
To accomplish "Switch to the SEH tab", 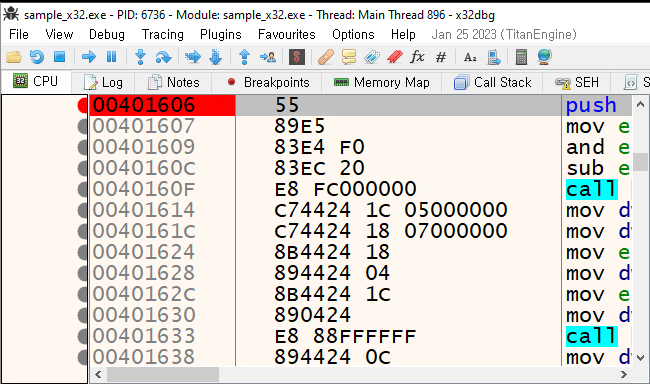I will pos(577,83).
